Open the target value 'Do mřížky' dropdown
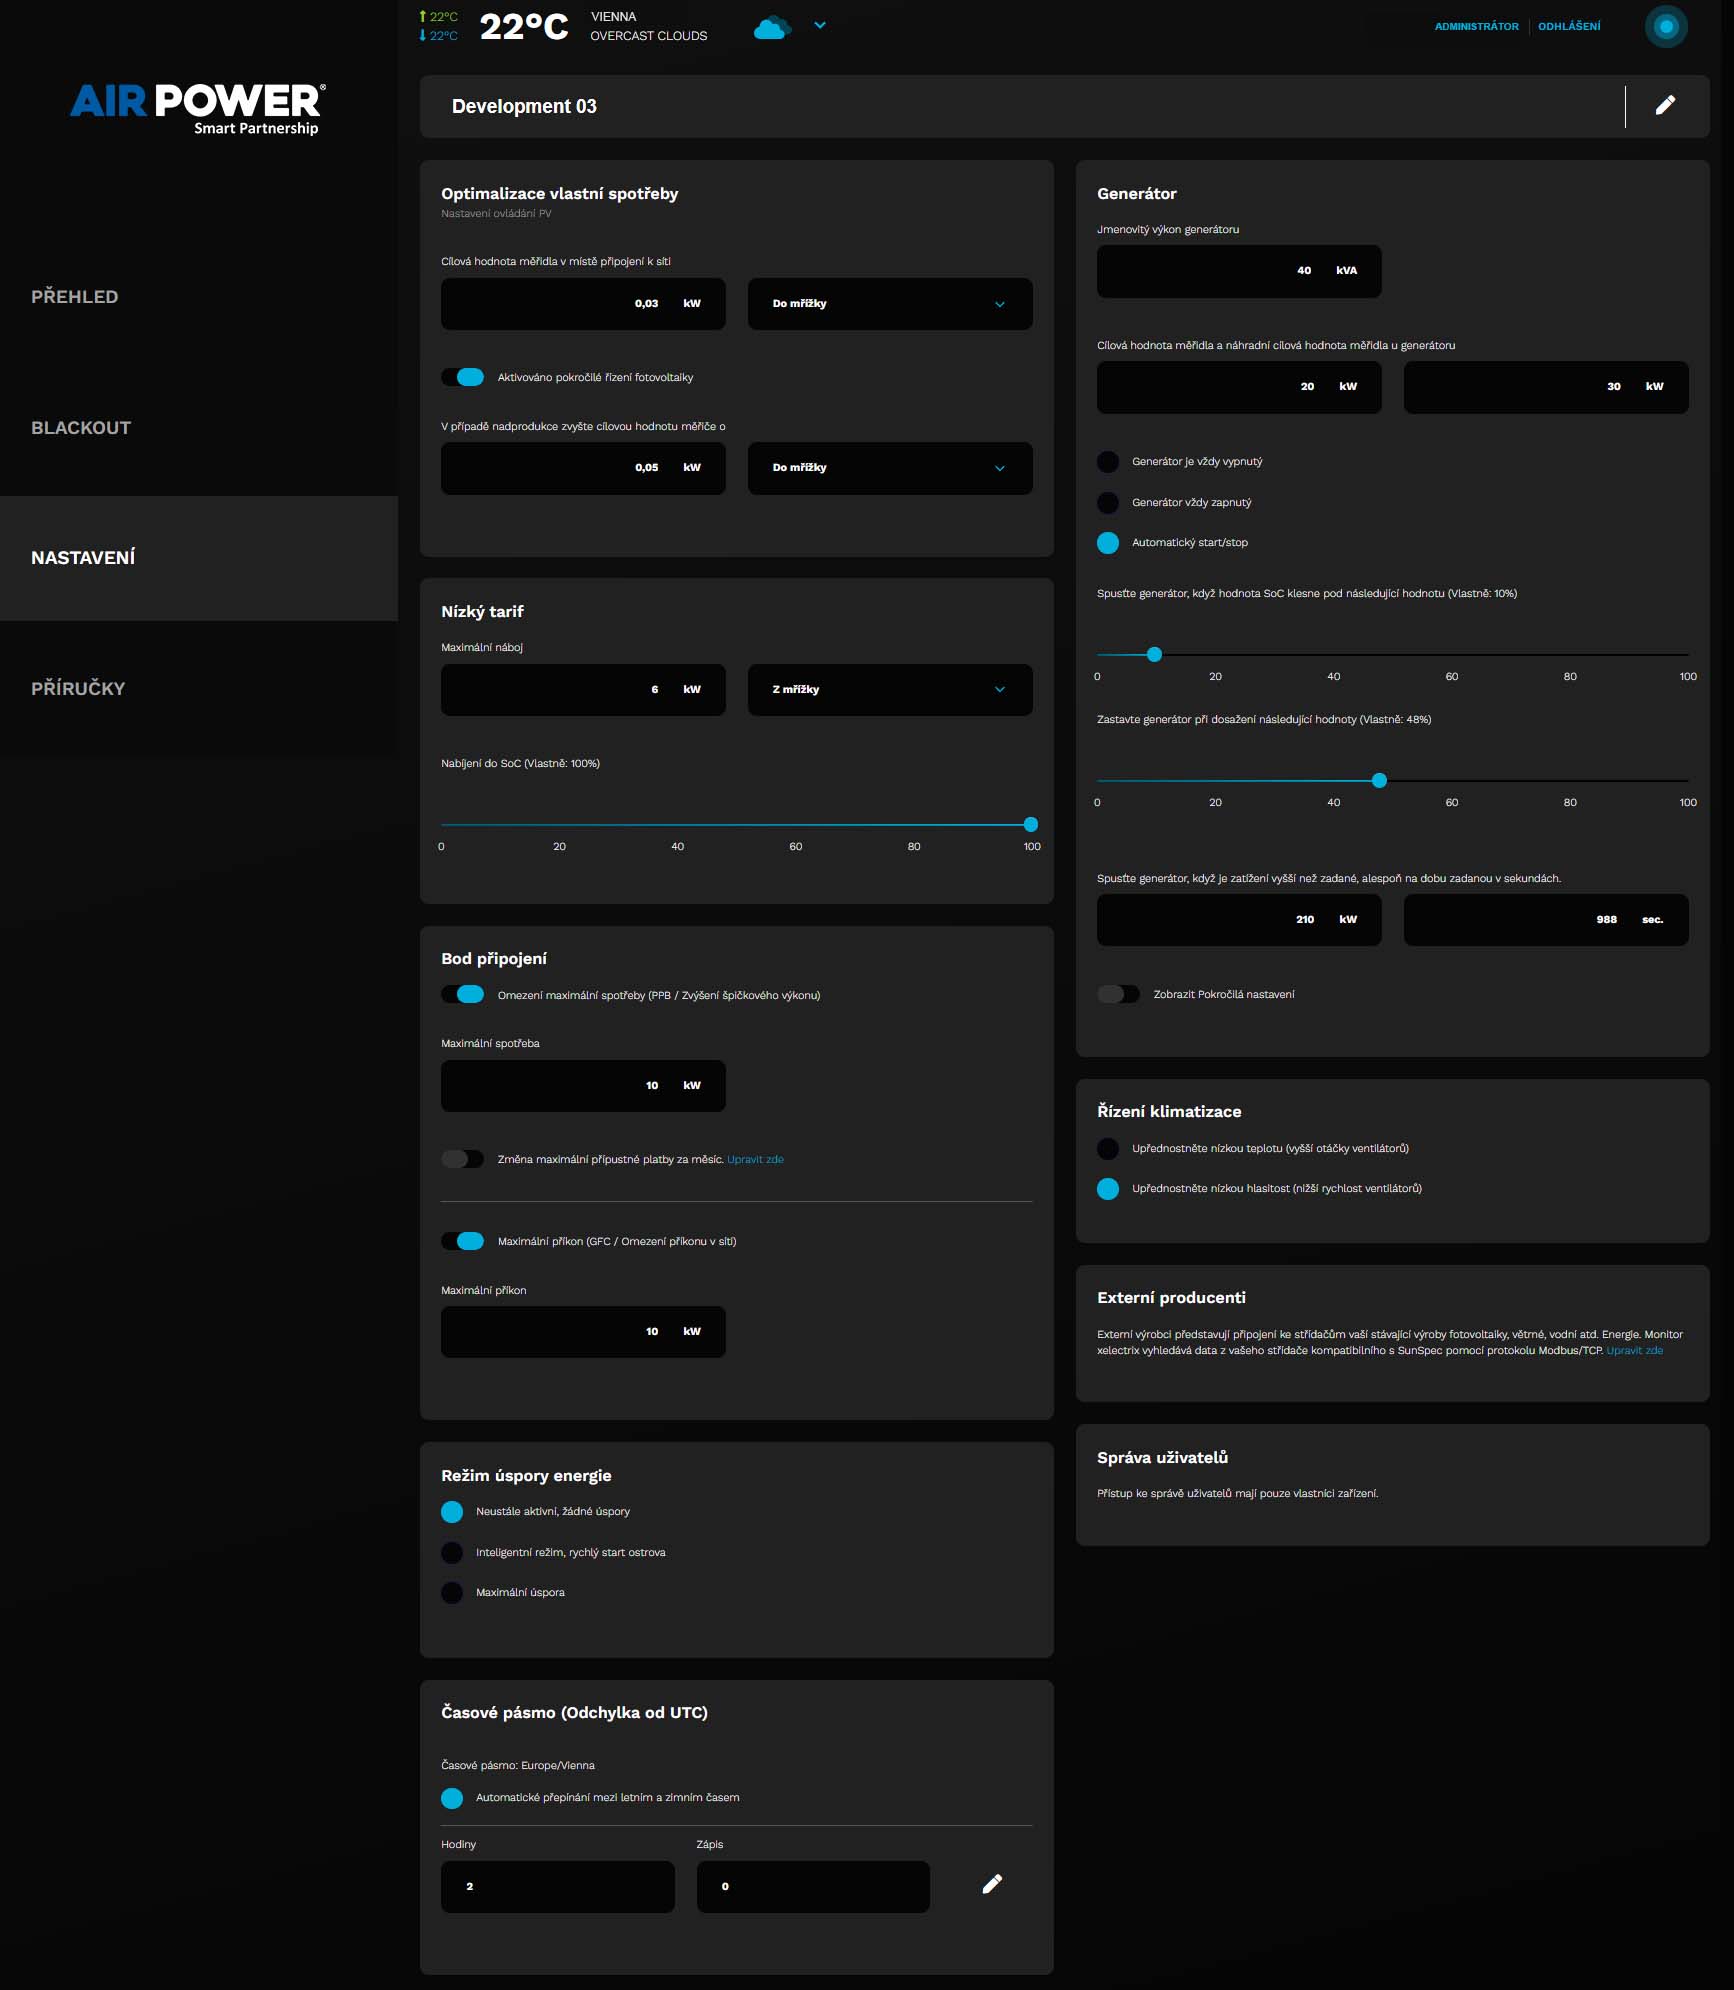Viewport: 1734px width, 1990px height. [889, 304]
